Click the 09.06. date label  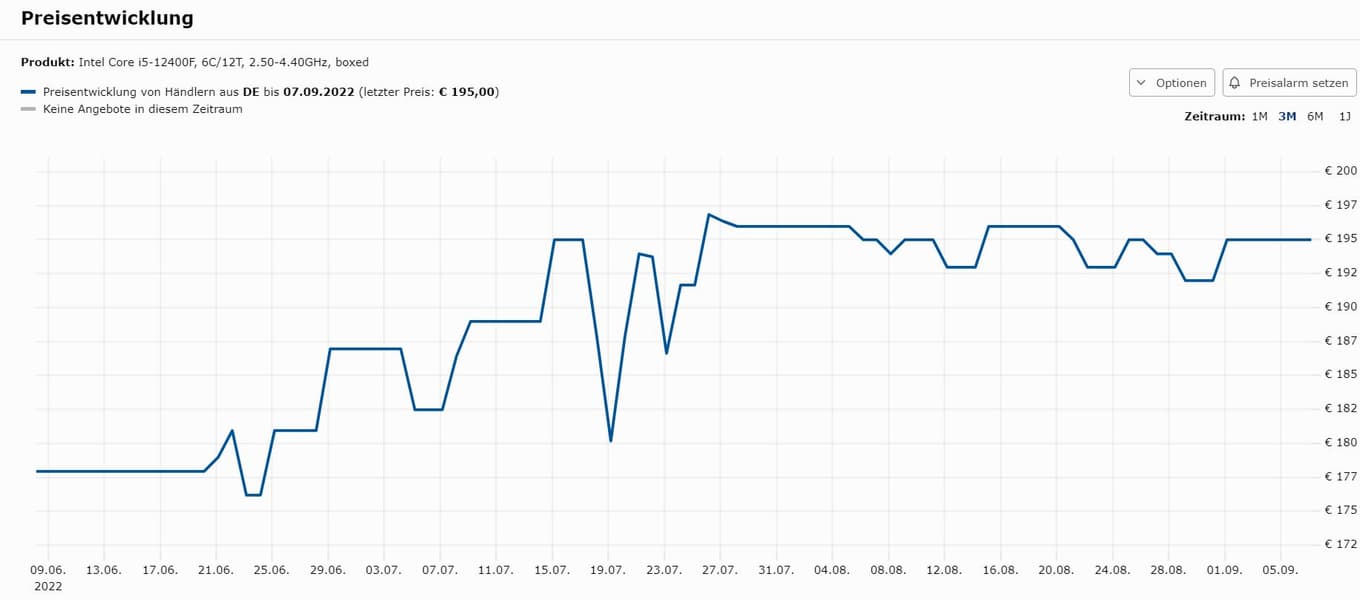click(x=48, y=570)
